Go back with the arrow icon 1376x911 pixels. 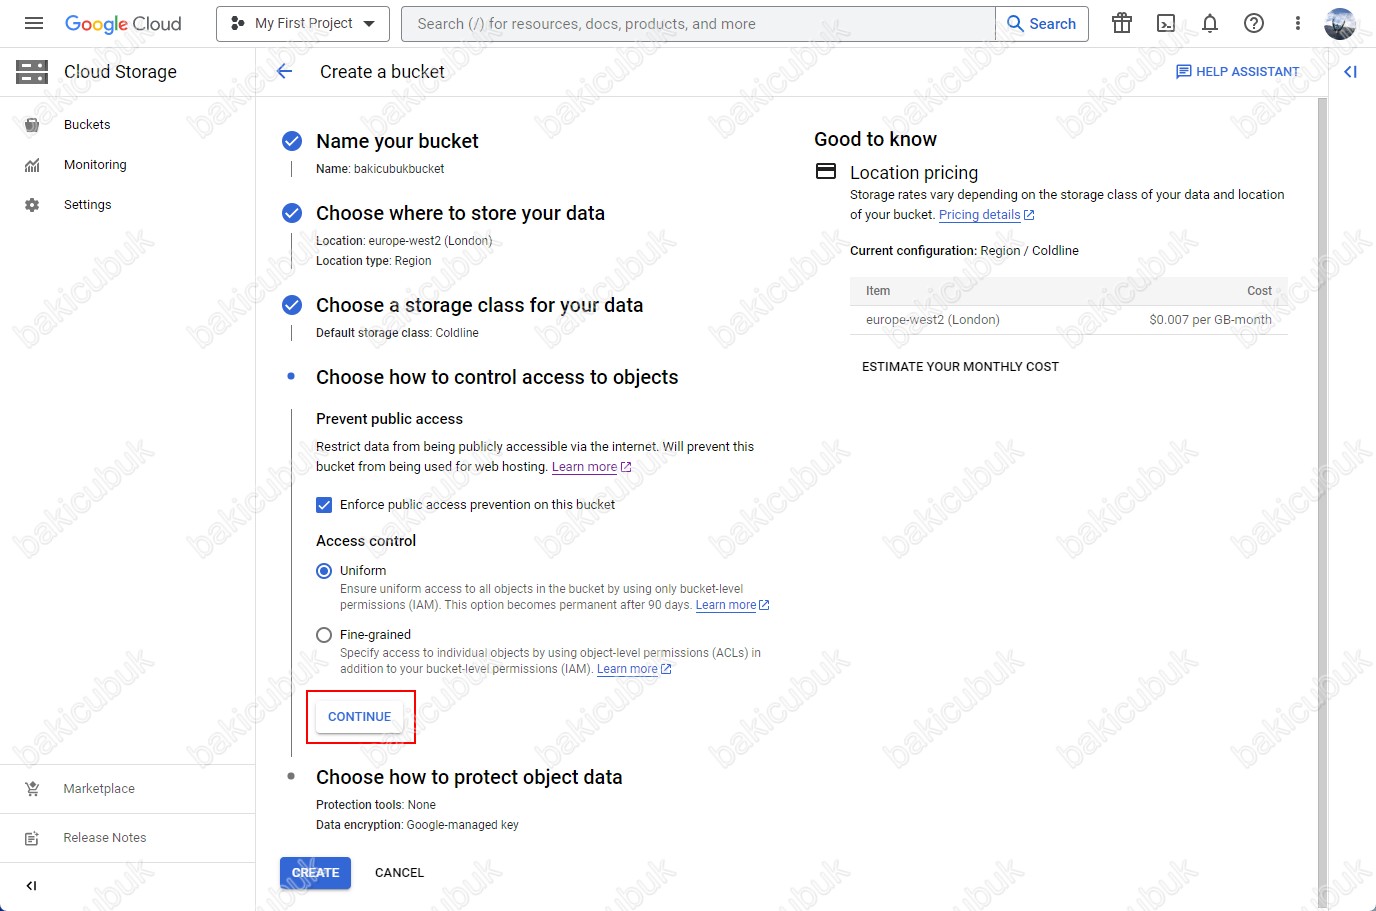(285, 71)
